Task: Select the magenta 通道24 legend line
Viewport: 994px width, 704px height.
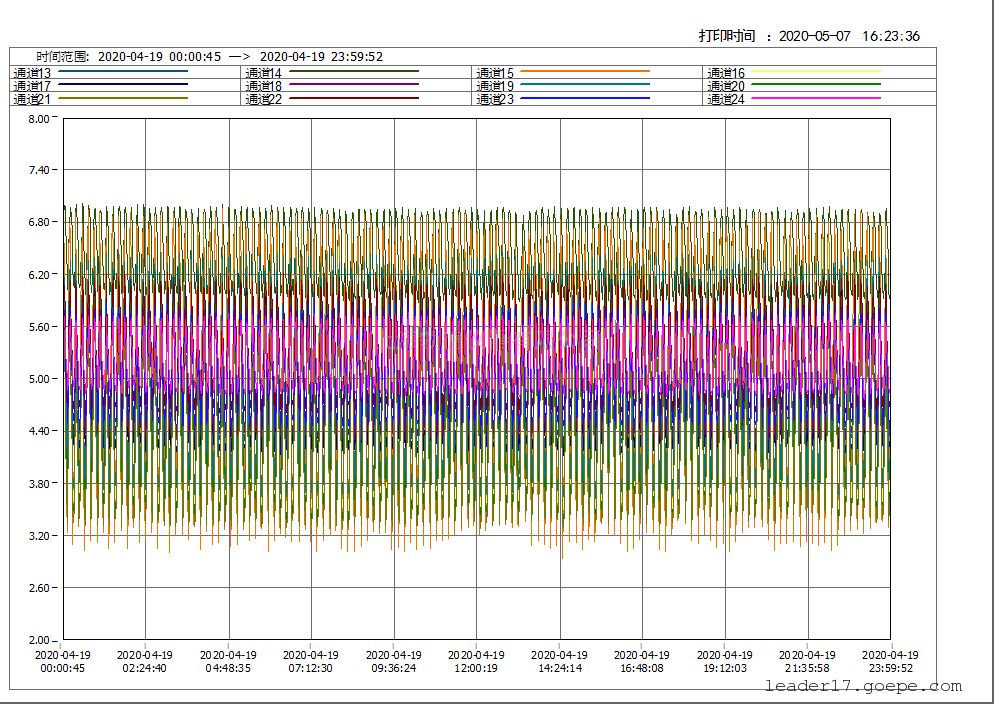Action: [815, 98]
